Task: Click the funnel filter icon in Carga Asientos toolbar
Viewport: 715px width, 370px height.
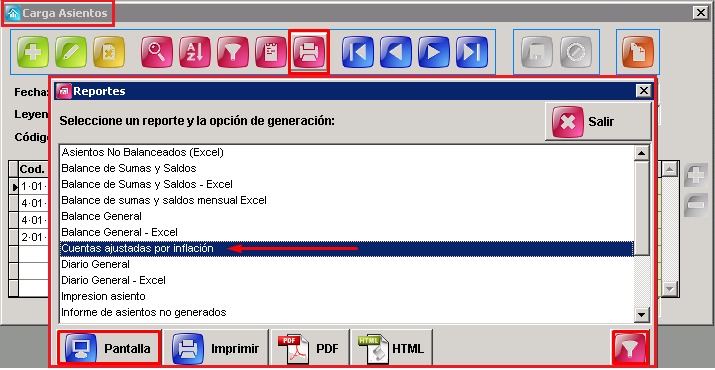Action: [x=233, y=52]
